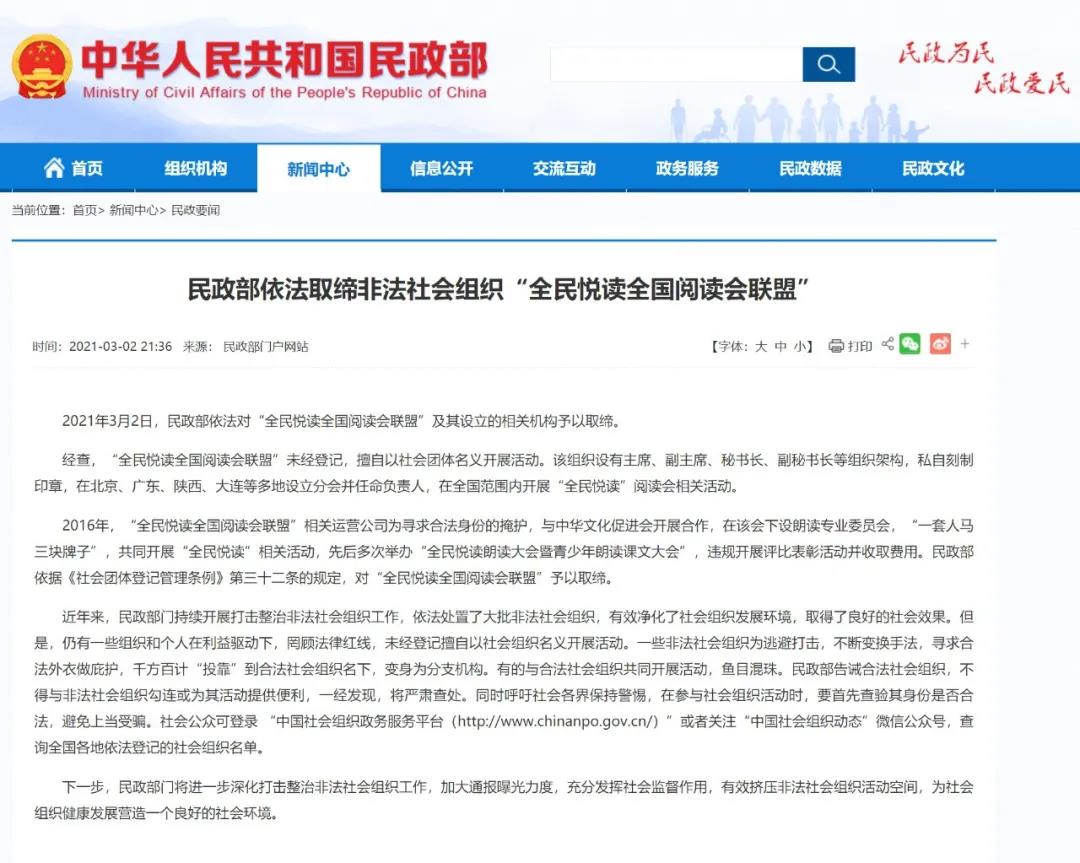Open the 民政文化 menu
This screenshot has width=1080, height=863.
click(933, 169)
